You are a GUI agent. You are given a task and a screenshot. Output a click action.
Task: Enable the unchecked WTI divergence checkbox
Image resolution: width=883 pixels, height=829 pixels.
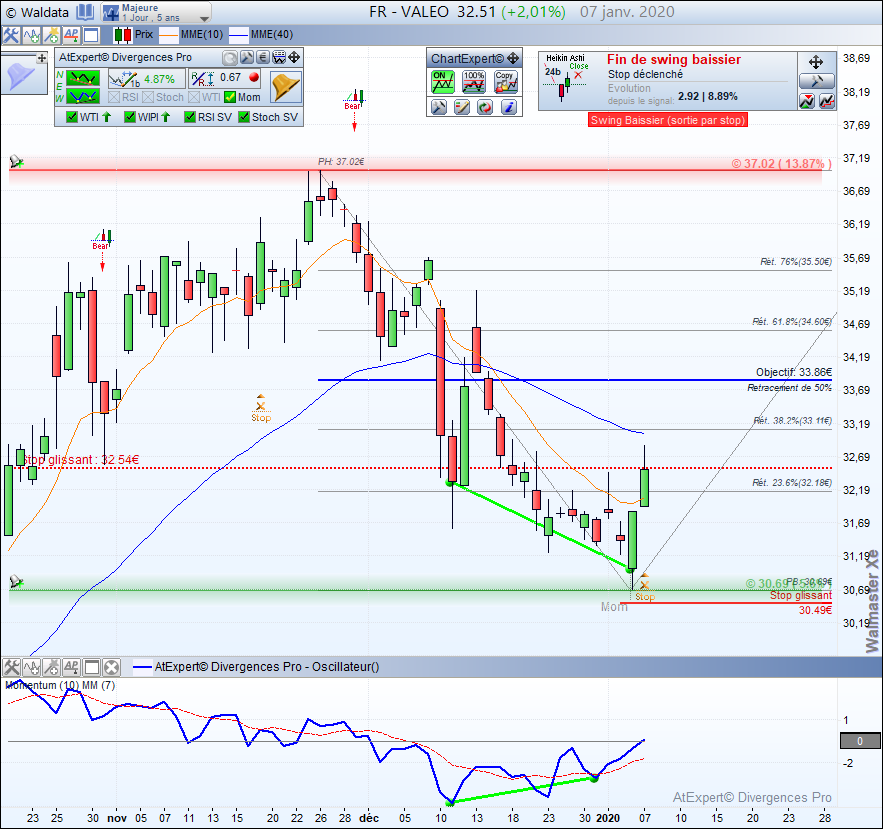pyautogui.click(x=194, y=97)
